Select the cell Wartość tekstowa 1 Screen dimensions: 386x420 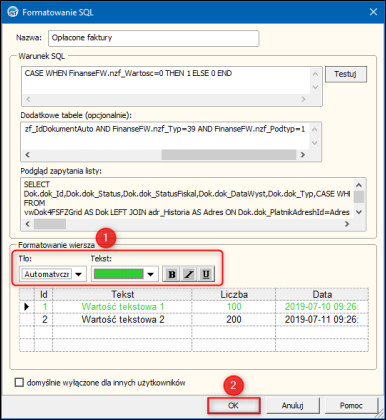tap(122, 307)
